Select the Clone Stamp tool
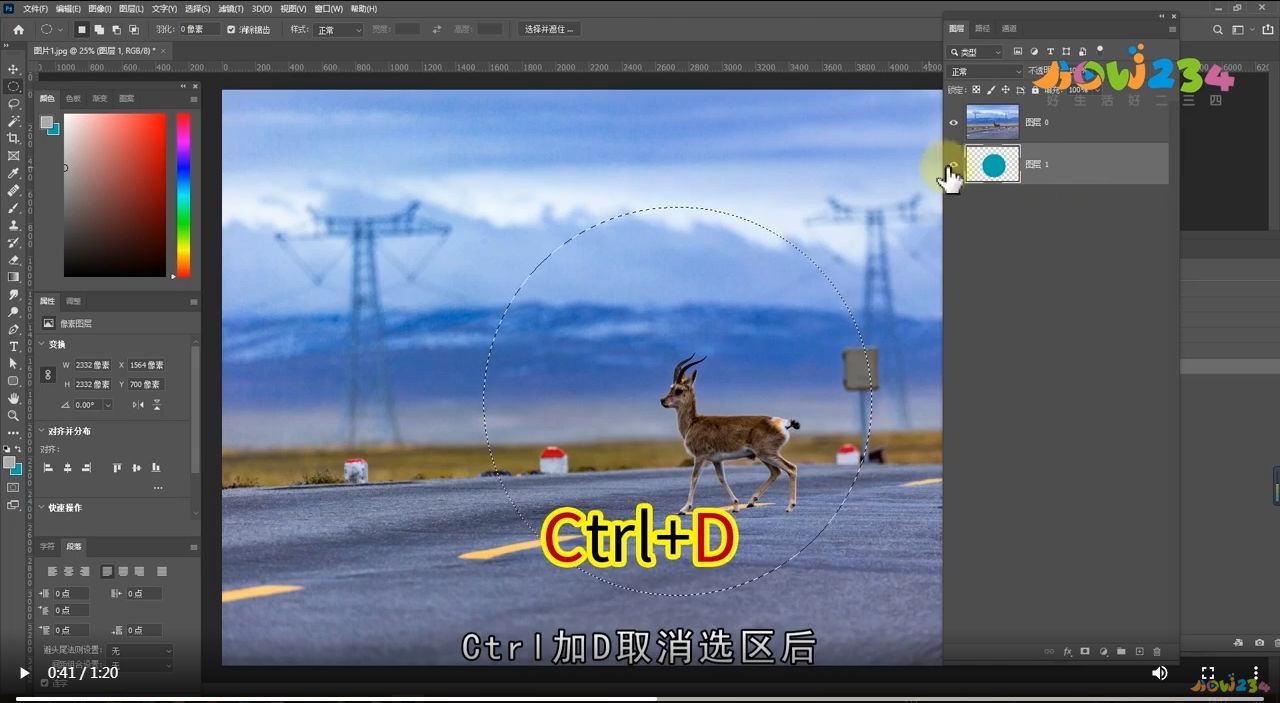Viewport: 1280px width, 703px height. point(14,225)
